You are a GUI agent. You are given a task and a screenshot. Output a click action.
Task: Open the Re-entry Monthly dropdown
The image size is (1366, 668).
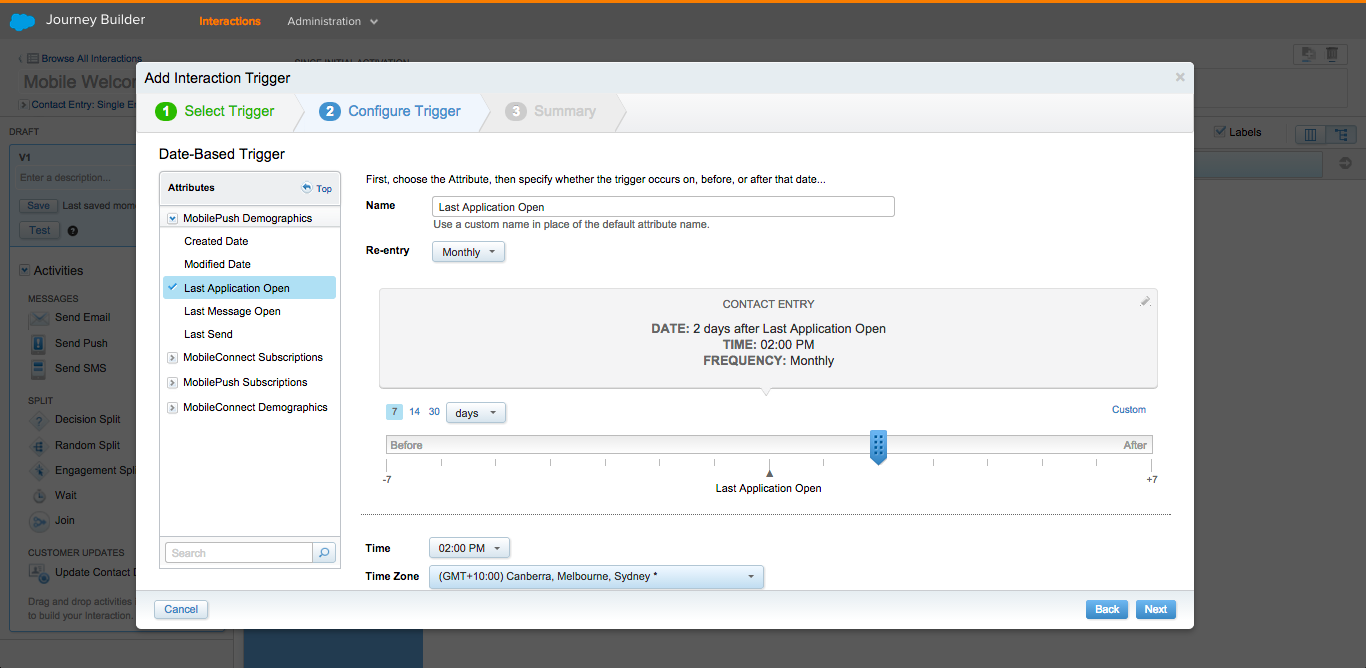click(x=469, y=252)
